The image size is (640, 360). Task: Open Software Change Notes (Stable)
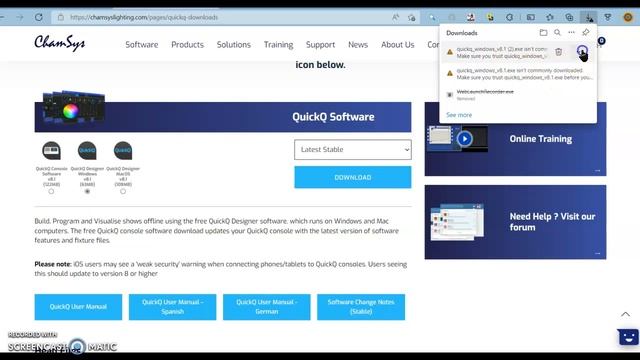click(x=361, y=307)
